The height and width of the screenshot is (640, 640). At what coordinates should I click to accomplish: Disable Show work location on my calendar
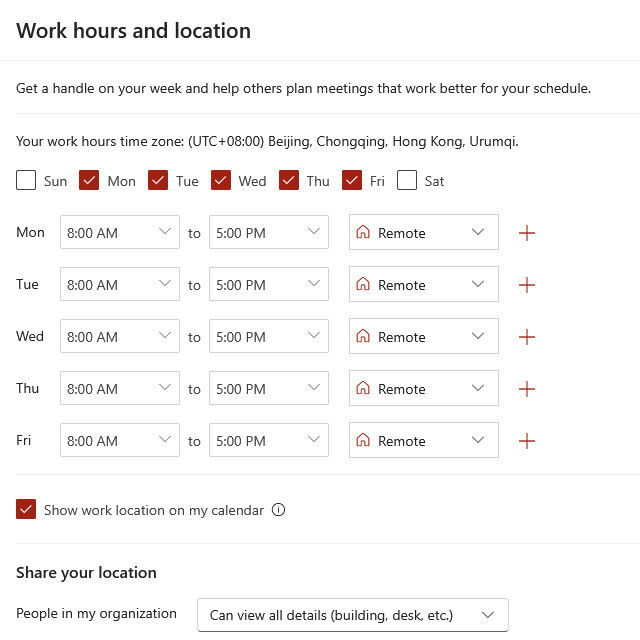click(x=27, y=510)
